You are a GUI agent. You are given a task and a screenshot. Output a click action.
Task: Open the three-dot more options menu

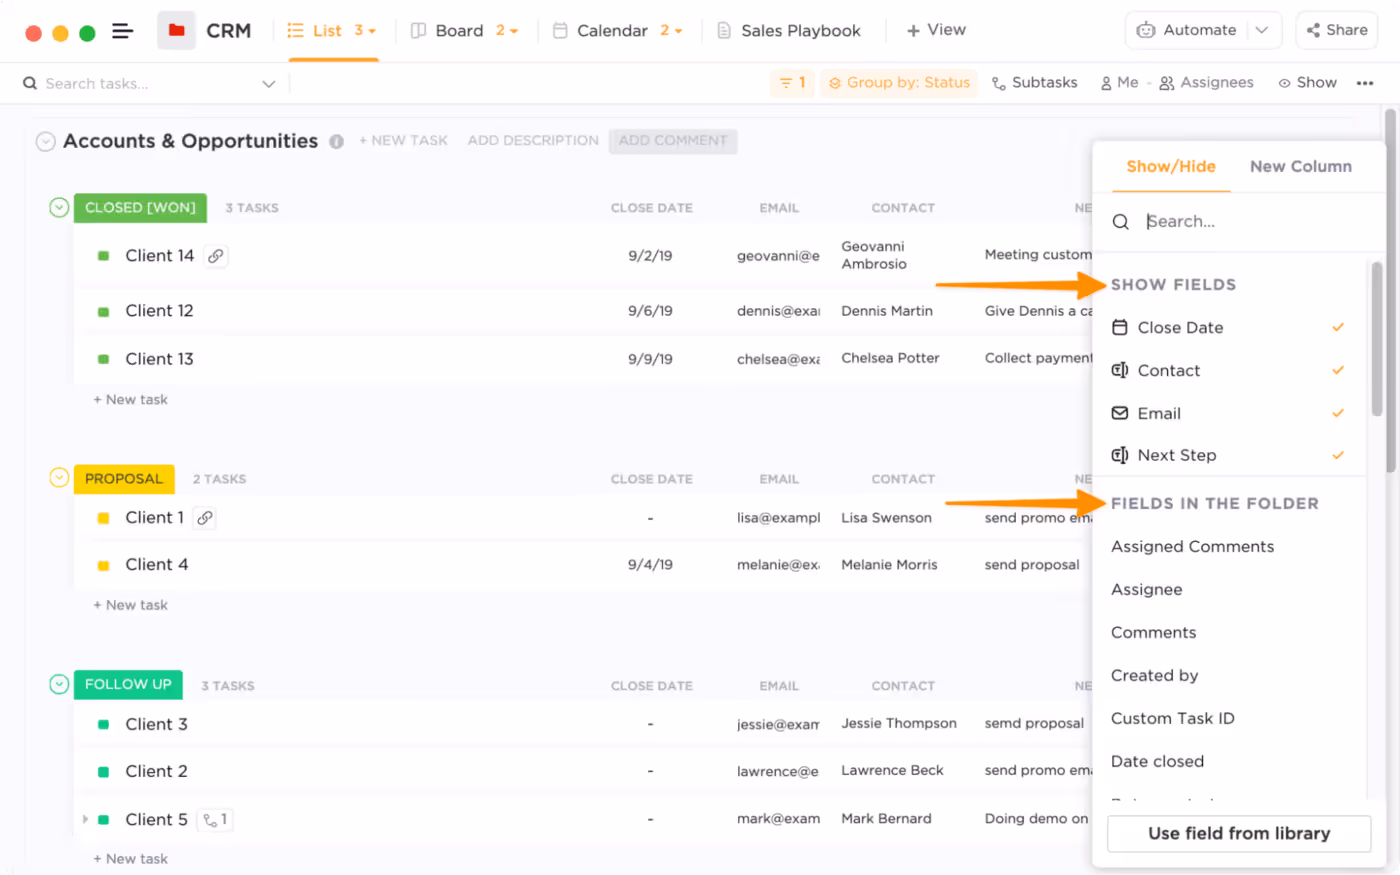(x=1365, y=83)
